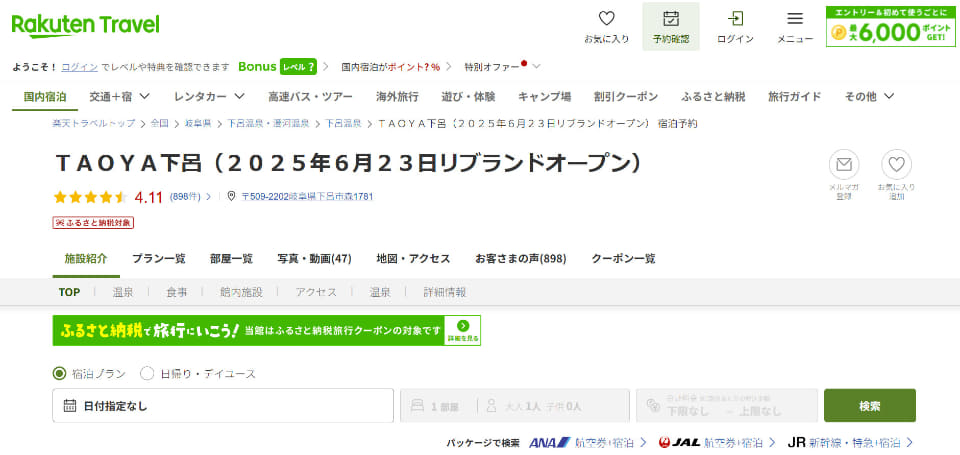This screenshot has width=960, height=455.
Task: Open キャンプ場 menu item
Action: [544, 97]
